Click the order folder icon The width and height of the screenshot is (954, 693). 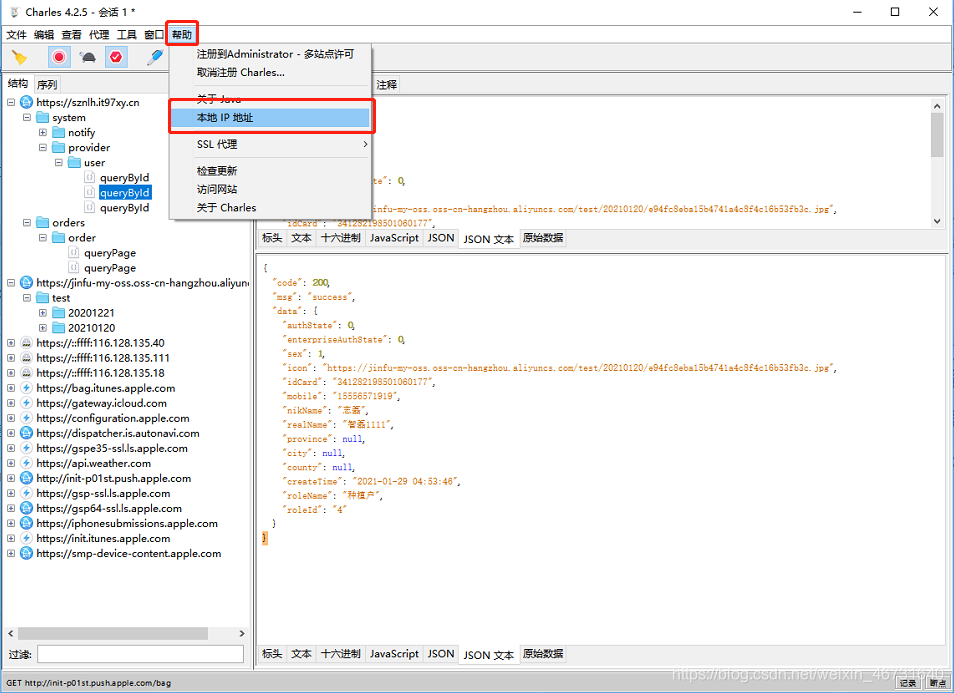tap(58, 237)
